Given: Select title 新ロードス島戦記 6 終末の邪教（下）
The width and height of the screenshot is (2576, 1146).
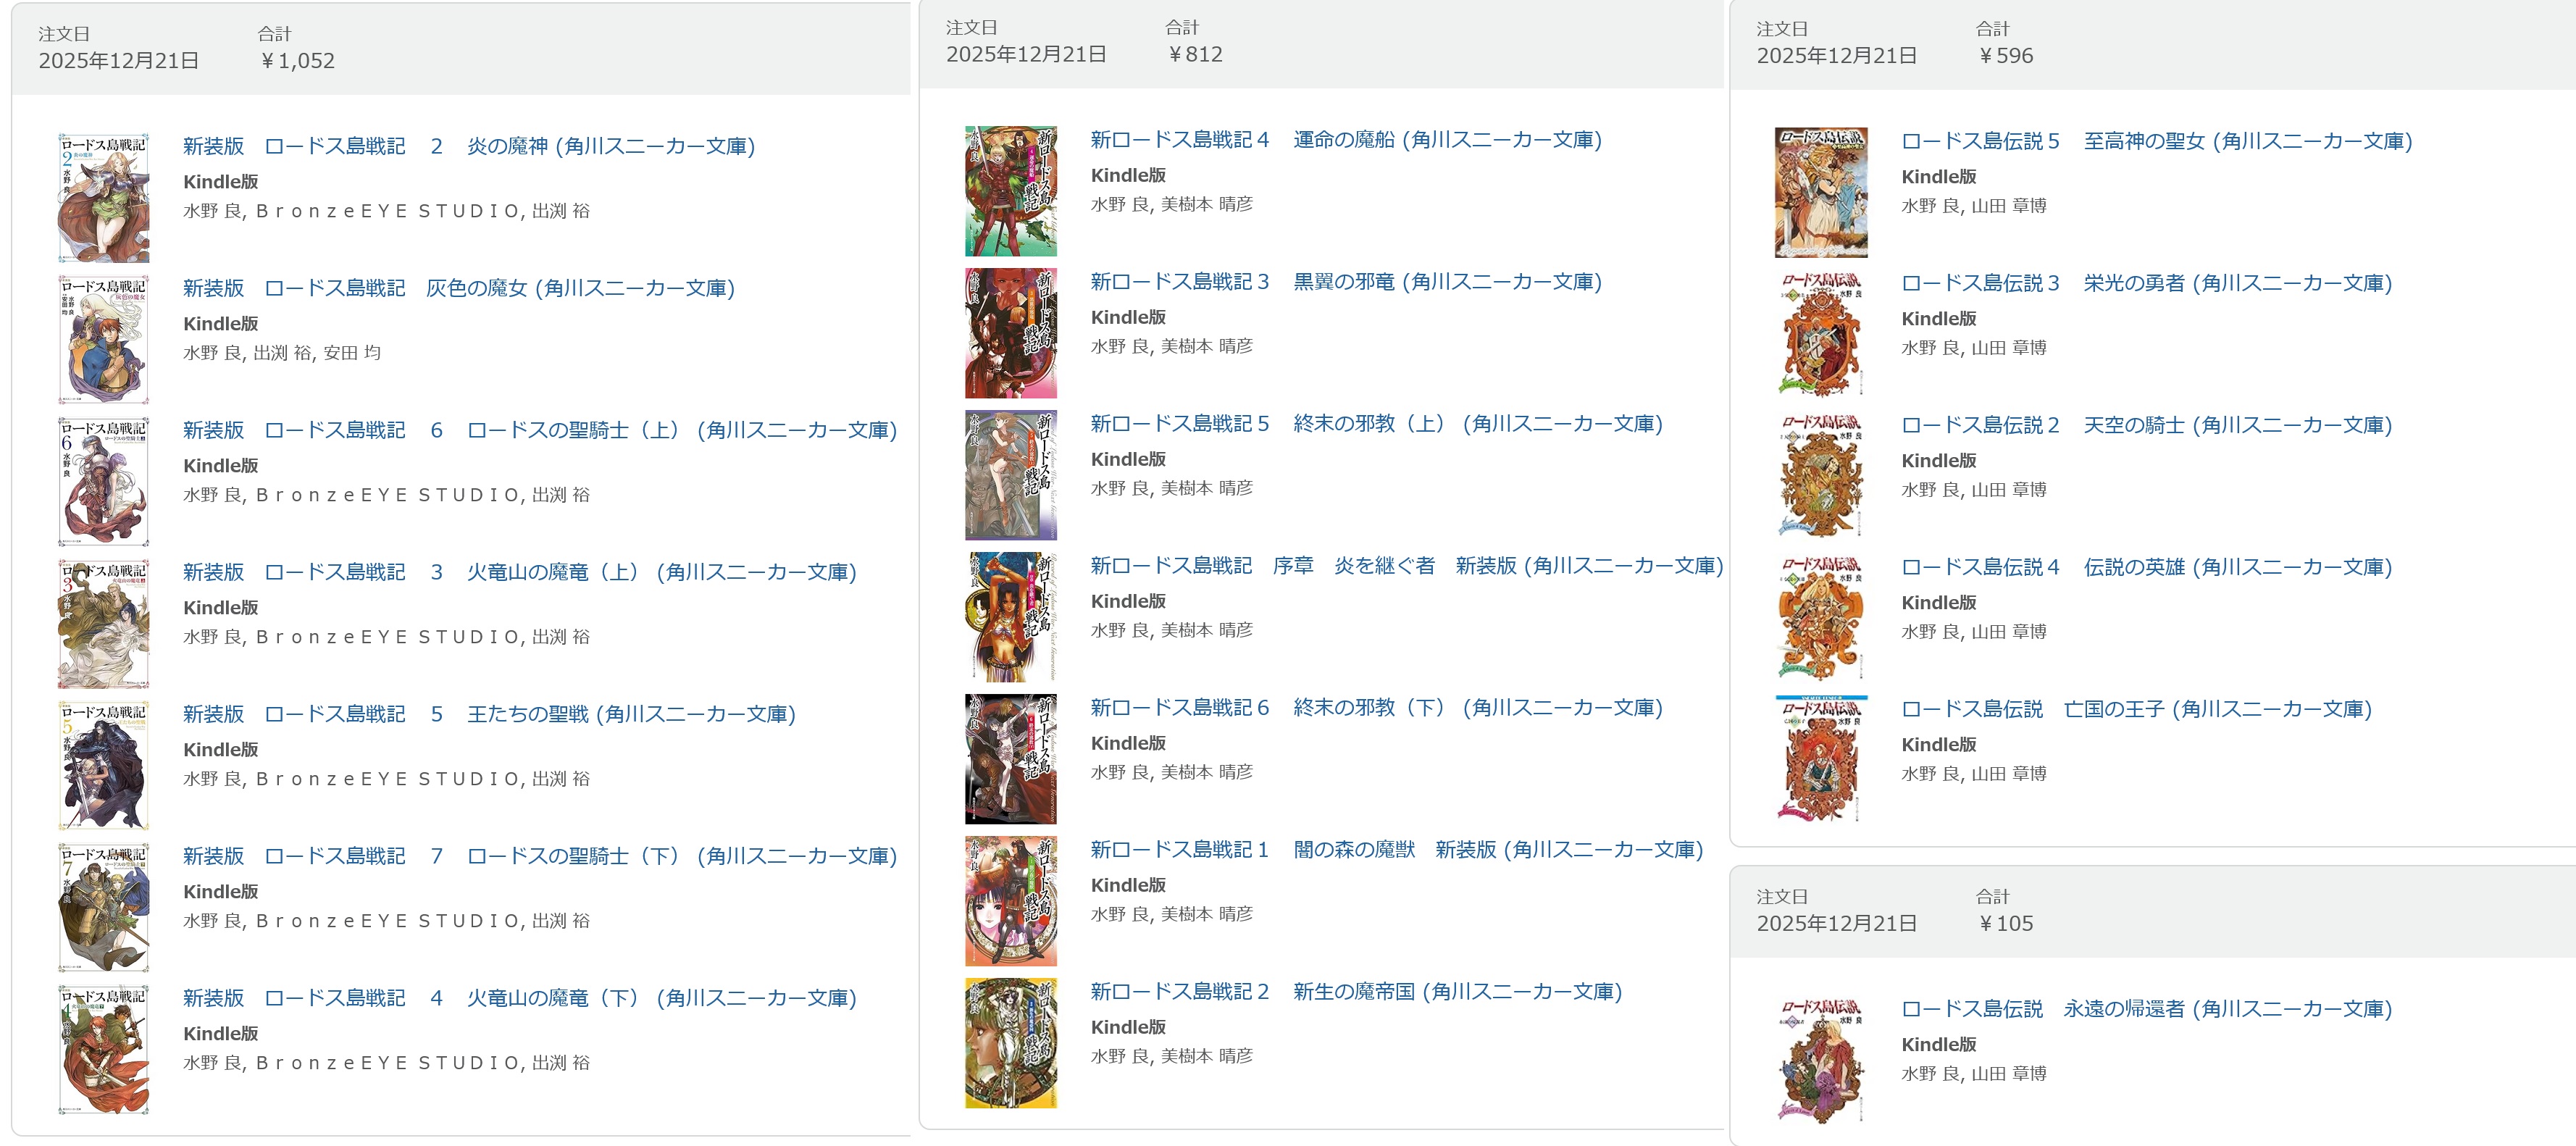Looking at the screenshot, I should point(1377,708).
